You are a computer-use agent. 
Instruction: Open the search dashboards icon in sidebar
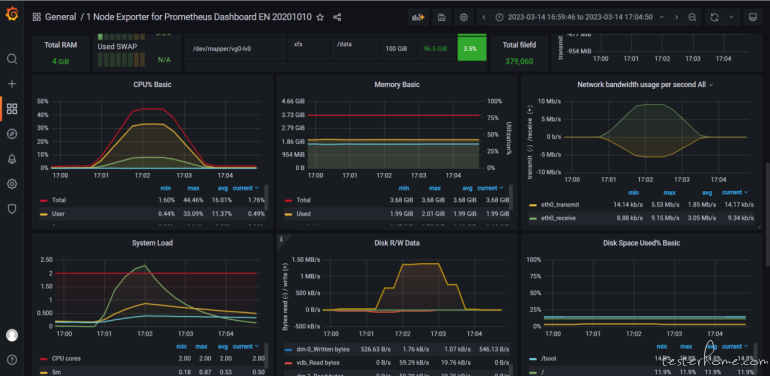point(12,59)
